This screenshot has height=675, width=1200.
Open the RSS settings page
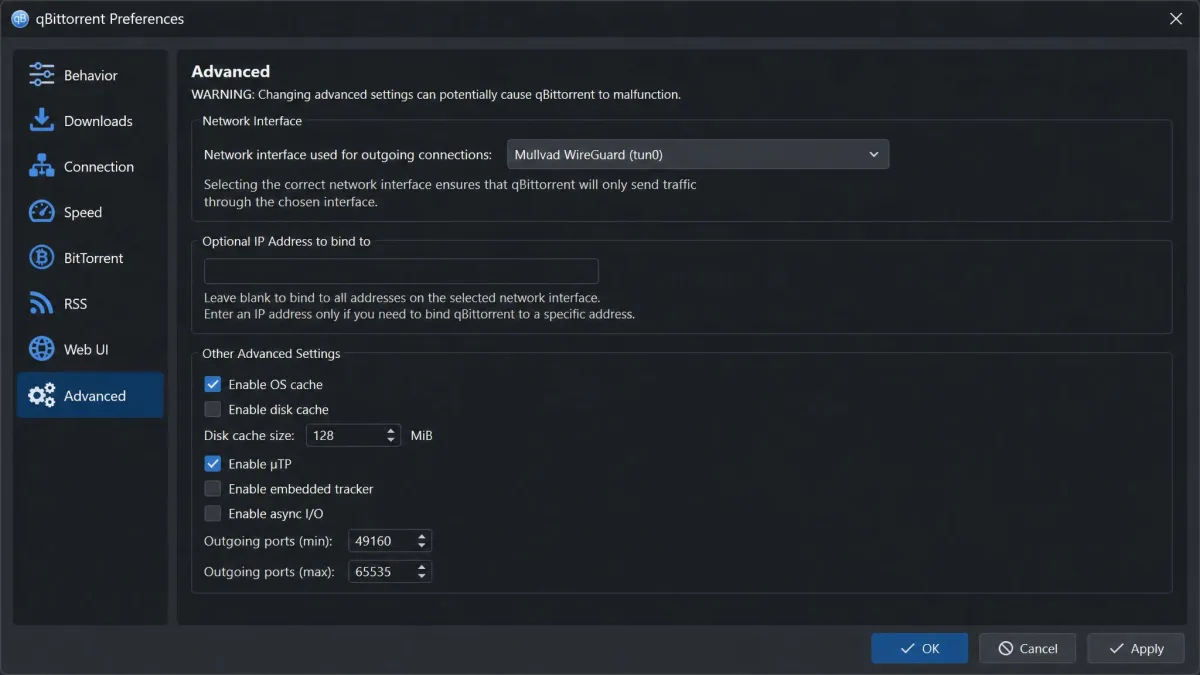[x=90, y=304]
